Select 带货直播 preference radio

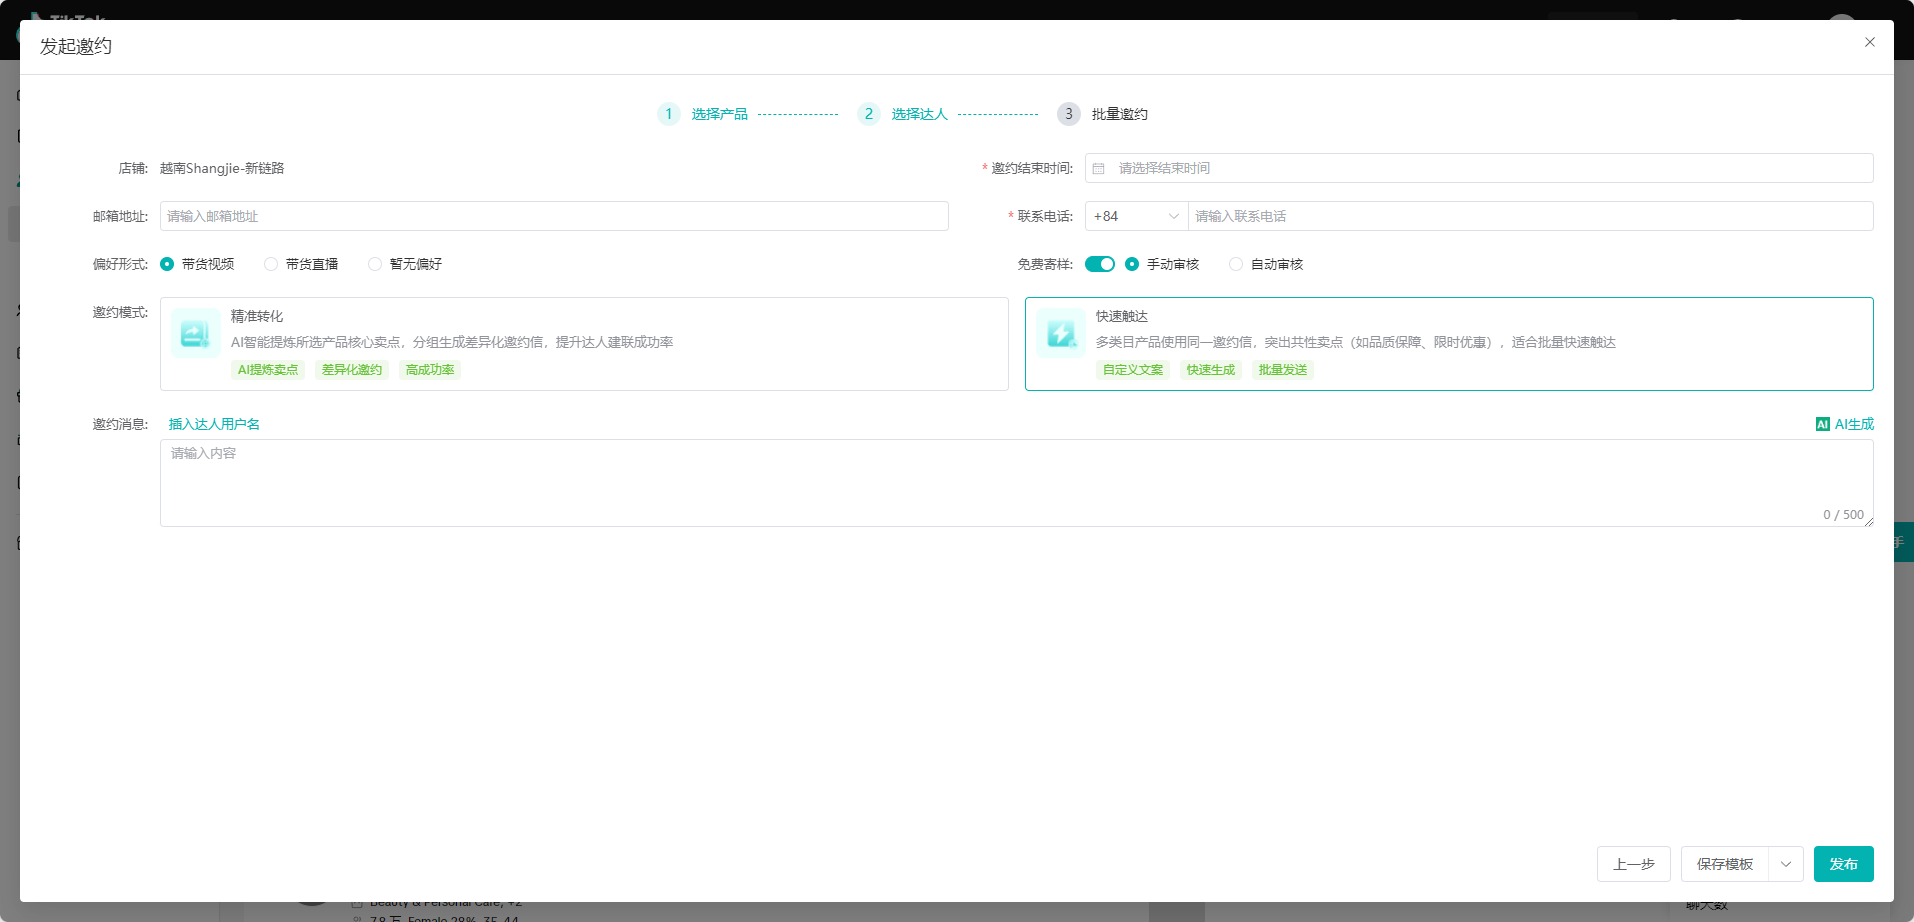click(x=271, y=264)
